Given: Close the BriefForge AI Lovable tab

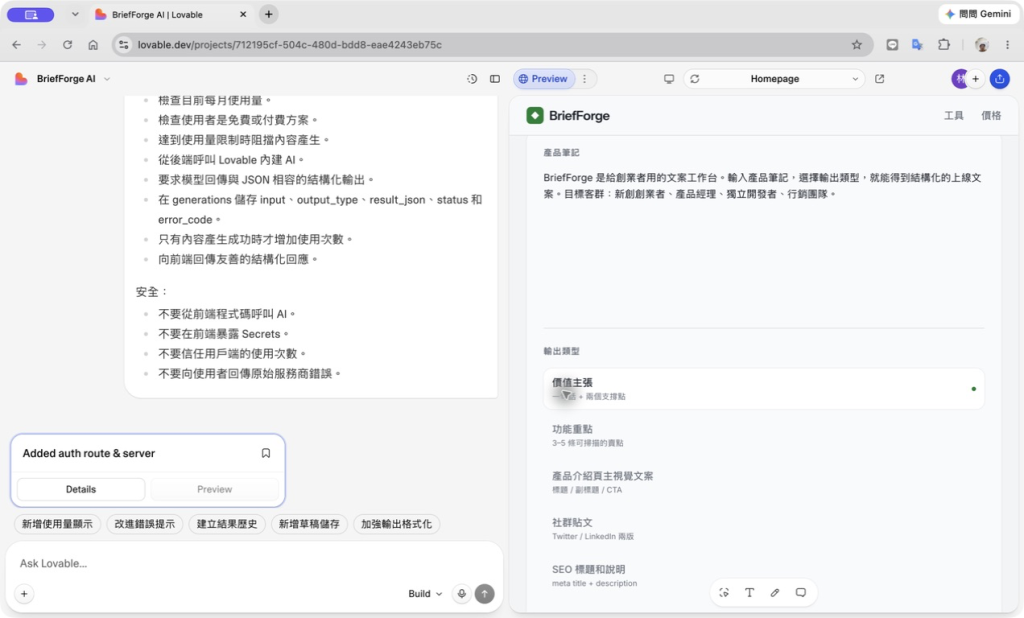Looking at the screenshot, I should point(243,14).
